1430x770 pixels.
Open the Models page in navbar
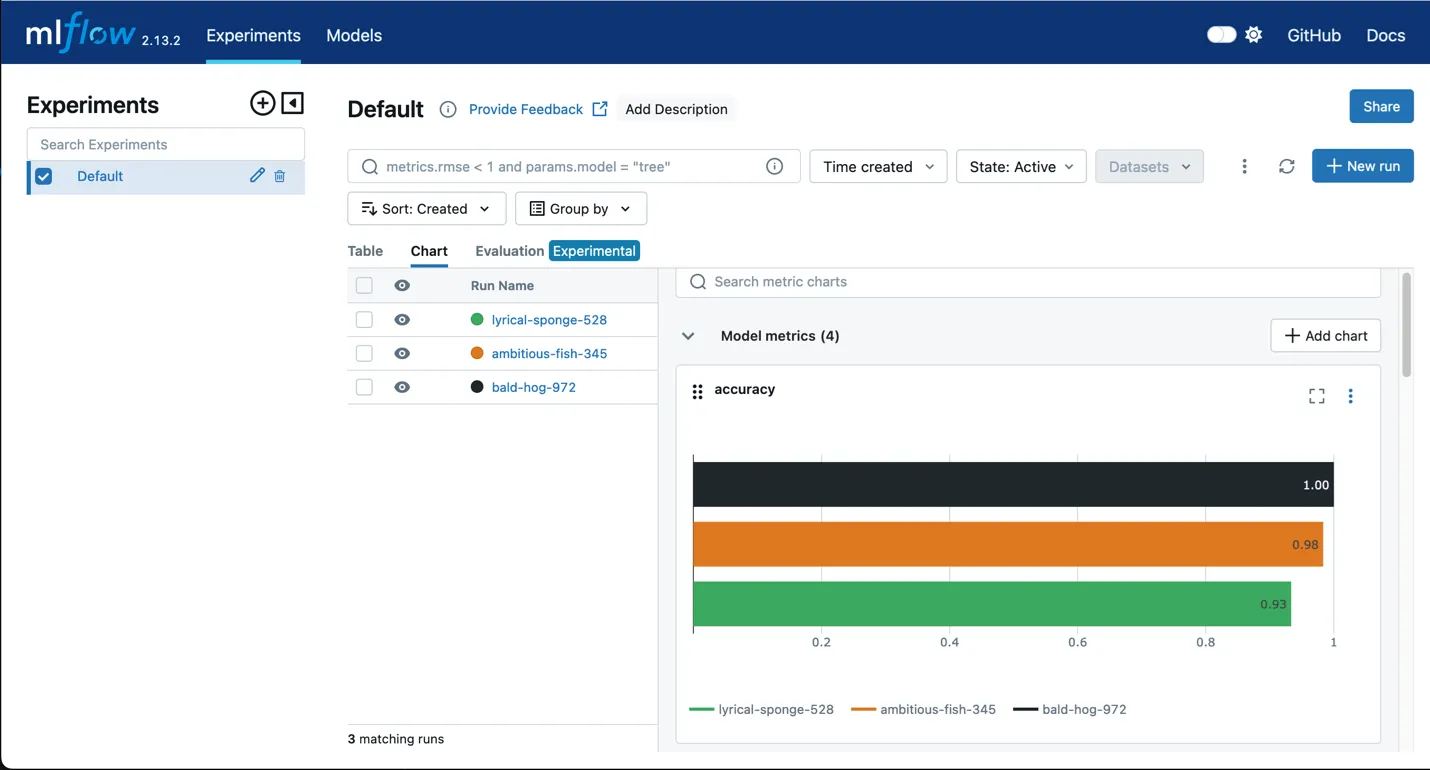354,35
